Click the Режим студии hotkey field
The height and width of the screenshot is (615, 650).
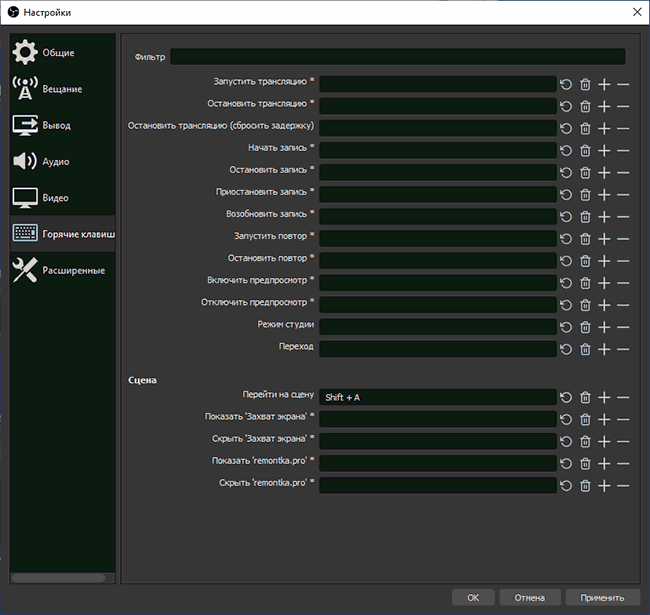[x=438, y=327]
